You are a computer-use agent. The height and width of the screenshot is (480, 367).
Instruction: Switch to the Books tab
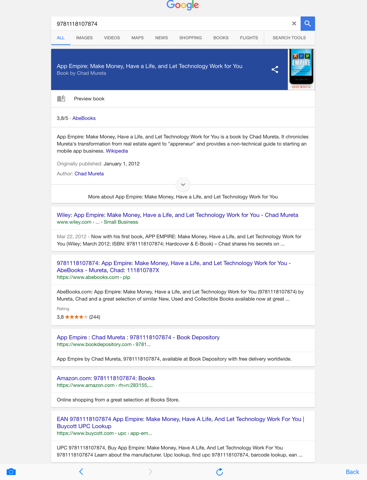tap(221, 38)
